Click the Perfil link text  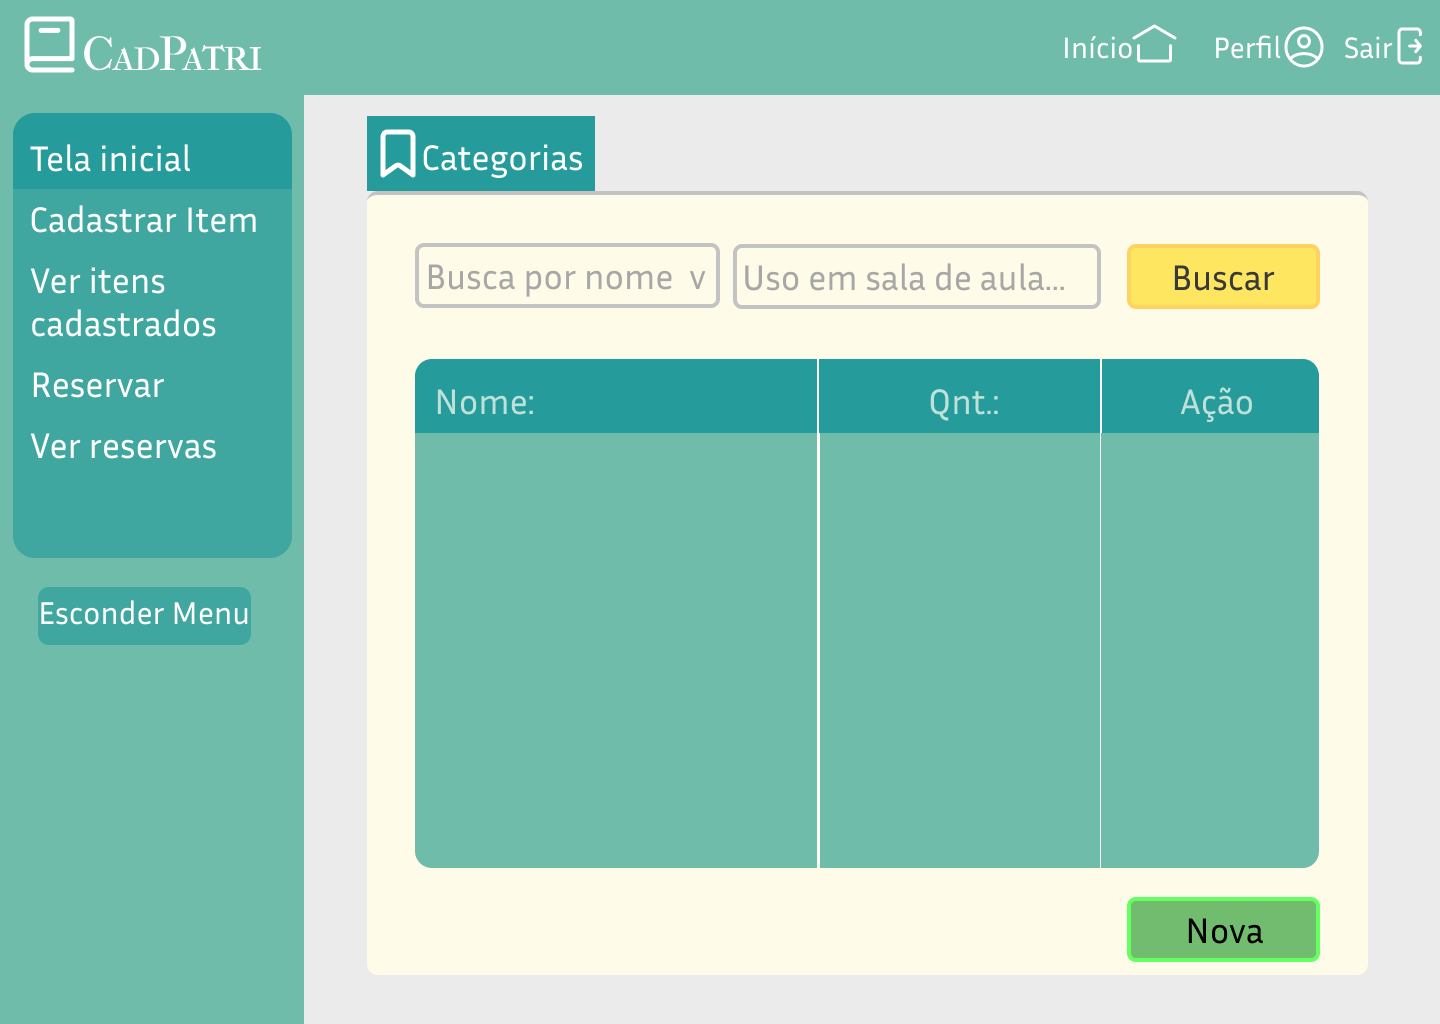1247,48
